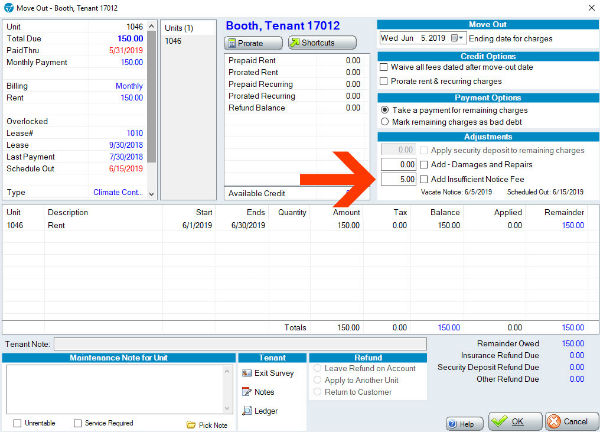The image size is (600, 432).
Task: Check Prorate rent & recurring charges
Action: pyautogui.click(x=384, y=81)
